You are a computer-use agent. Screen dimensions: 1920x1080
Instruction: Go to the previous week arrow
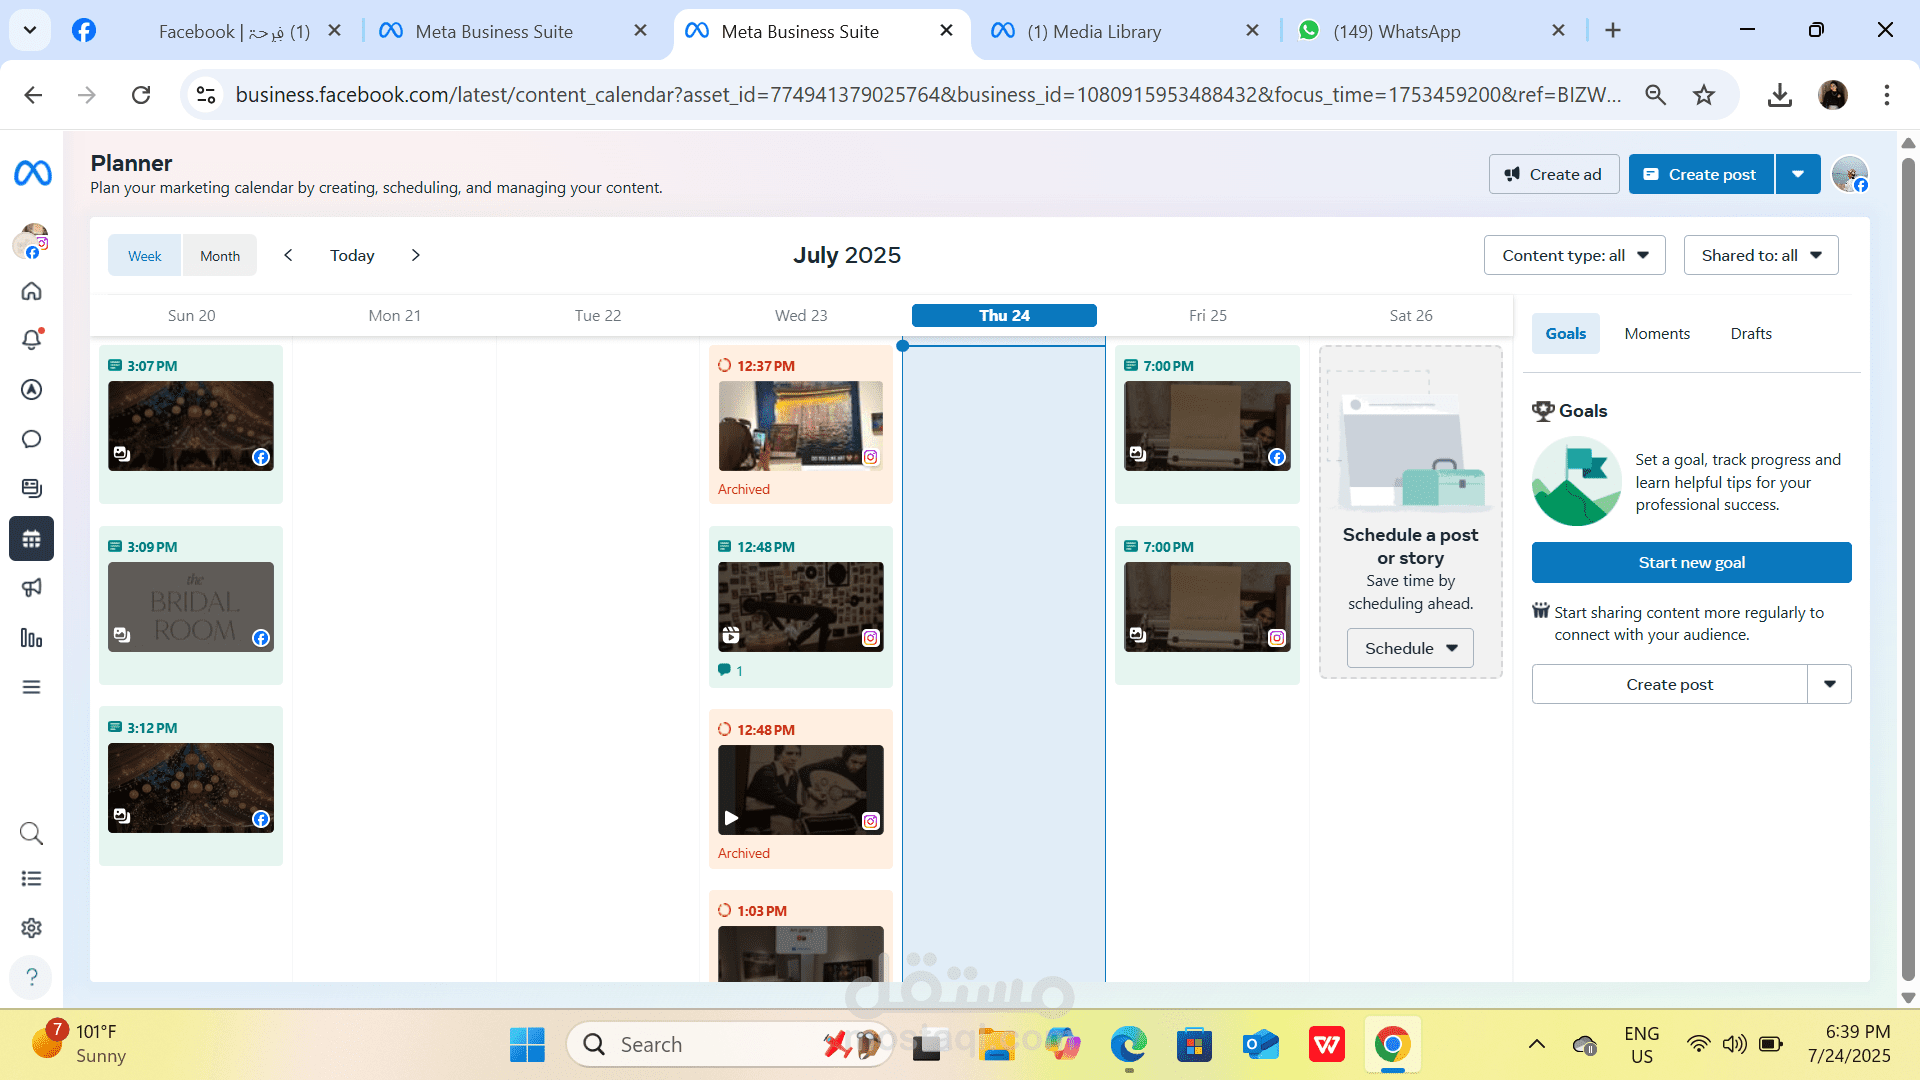click(x=288, y=255)
